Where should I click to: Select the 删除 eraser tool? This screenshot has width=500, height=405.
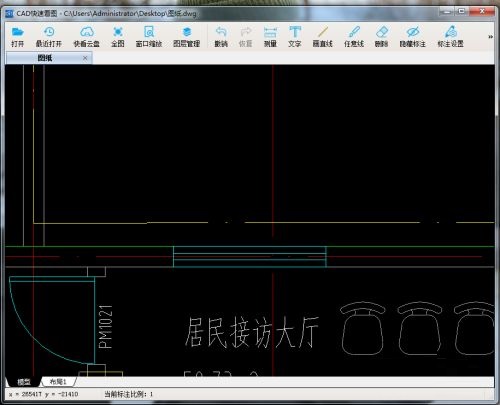(381, 36)
